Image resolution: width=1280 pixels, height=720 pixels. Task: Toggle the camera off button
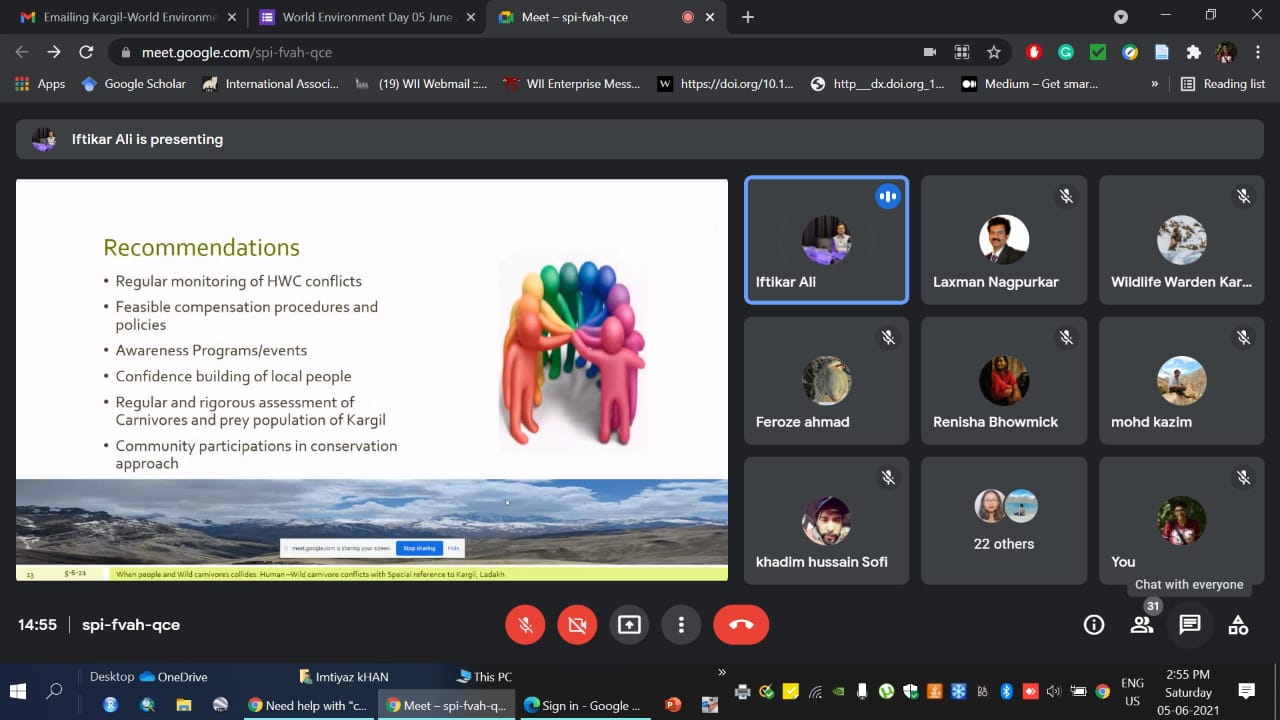pyautogui.click(x=577, y=625)
